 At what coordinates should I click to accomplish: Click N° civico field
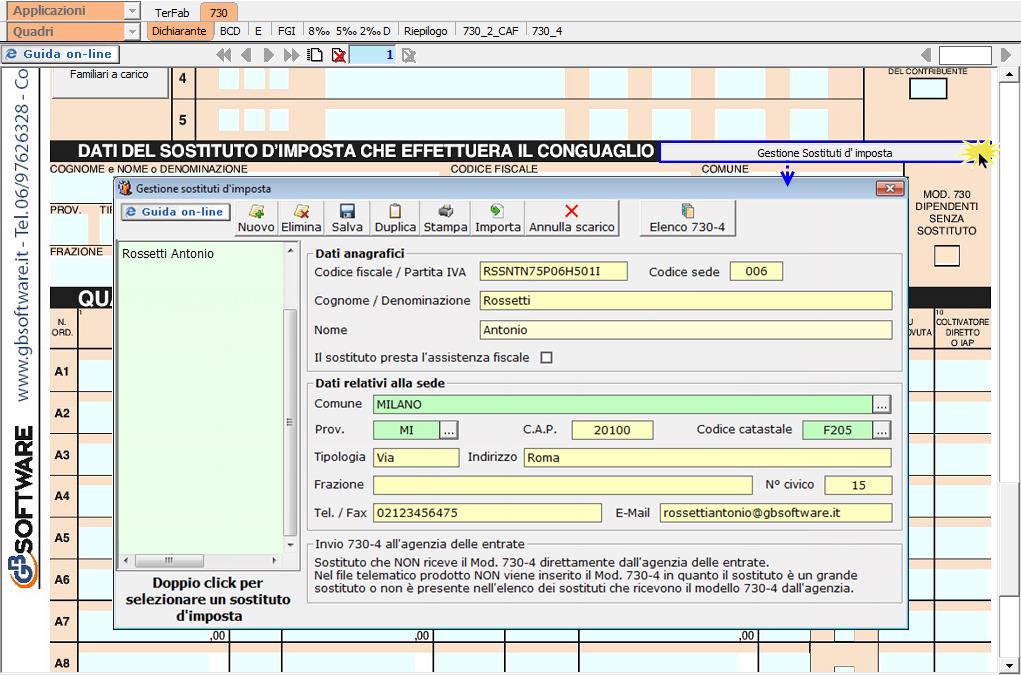[858, 485]
